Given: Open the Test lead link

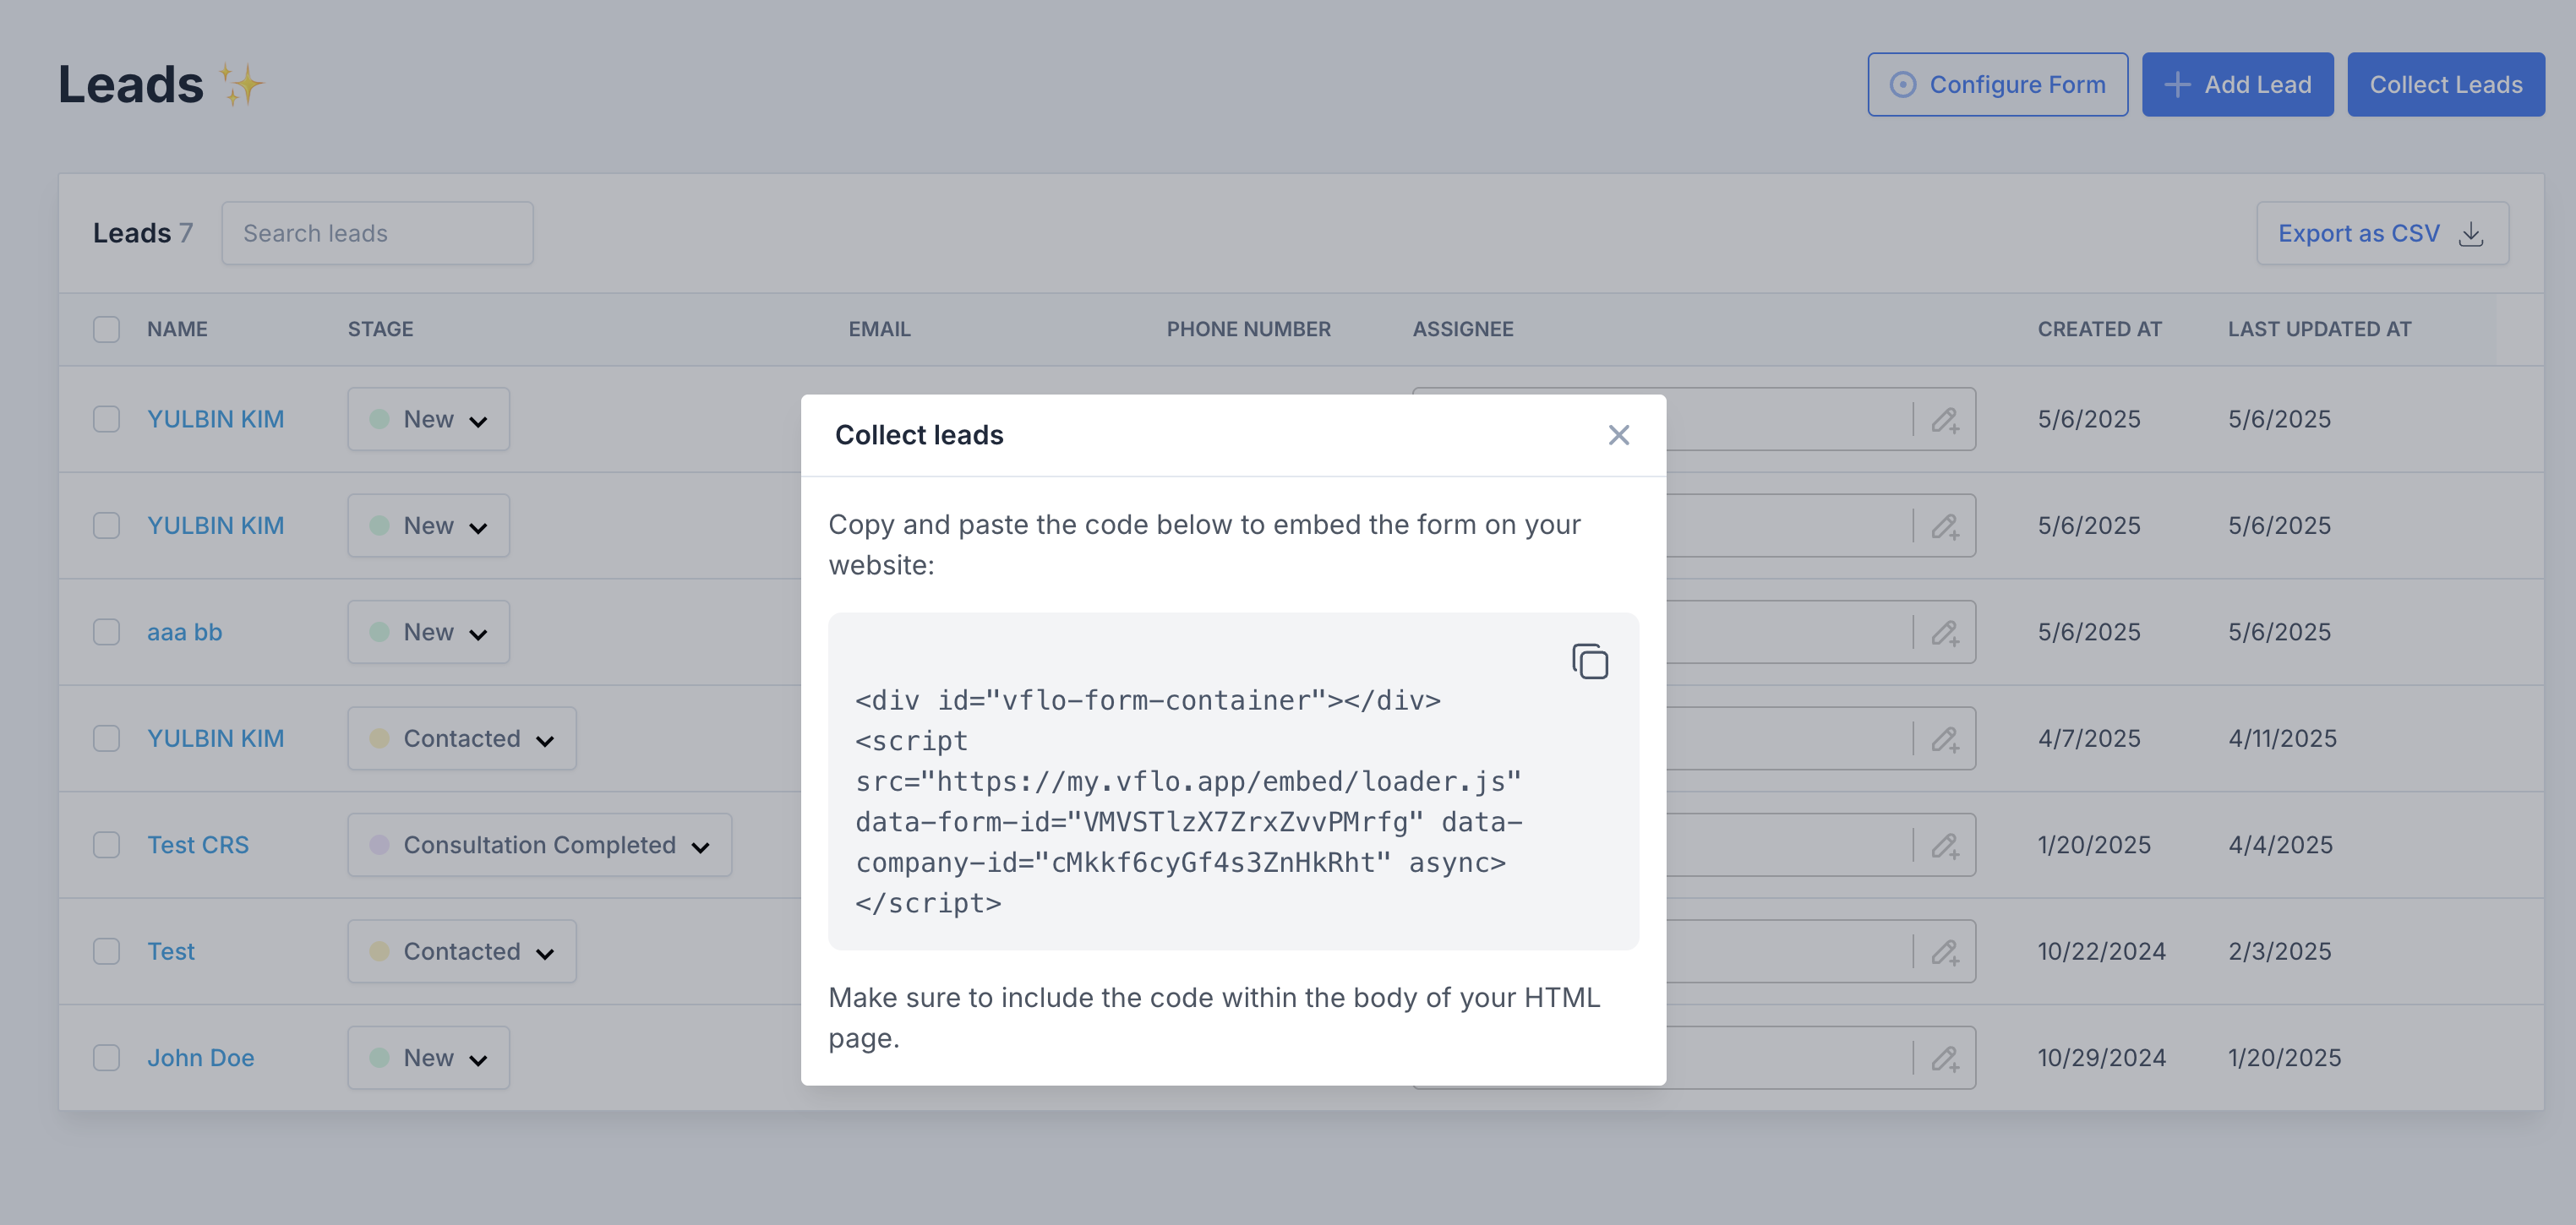Looking at the screenshot, I should point(171,951).
